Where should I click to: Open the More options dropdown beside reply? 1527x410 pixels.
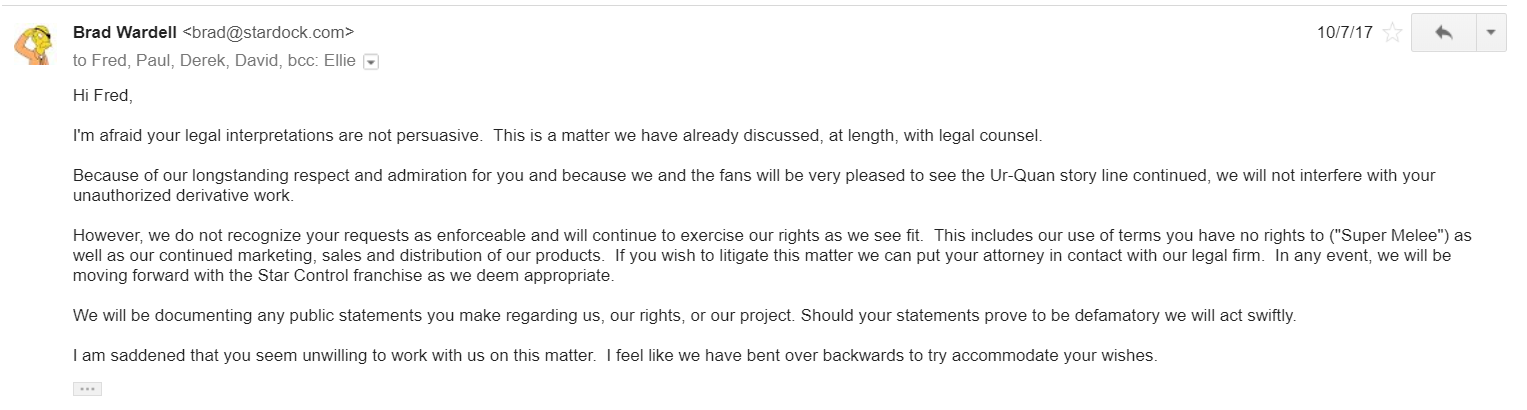tap(1490, 33)
